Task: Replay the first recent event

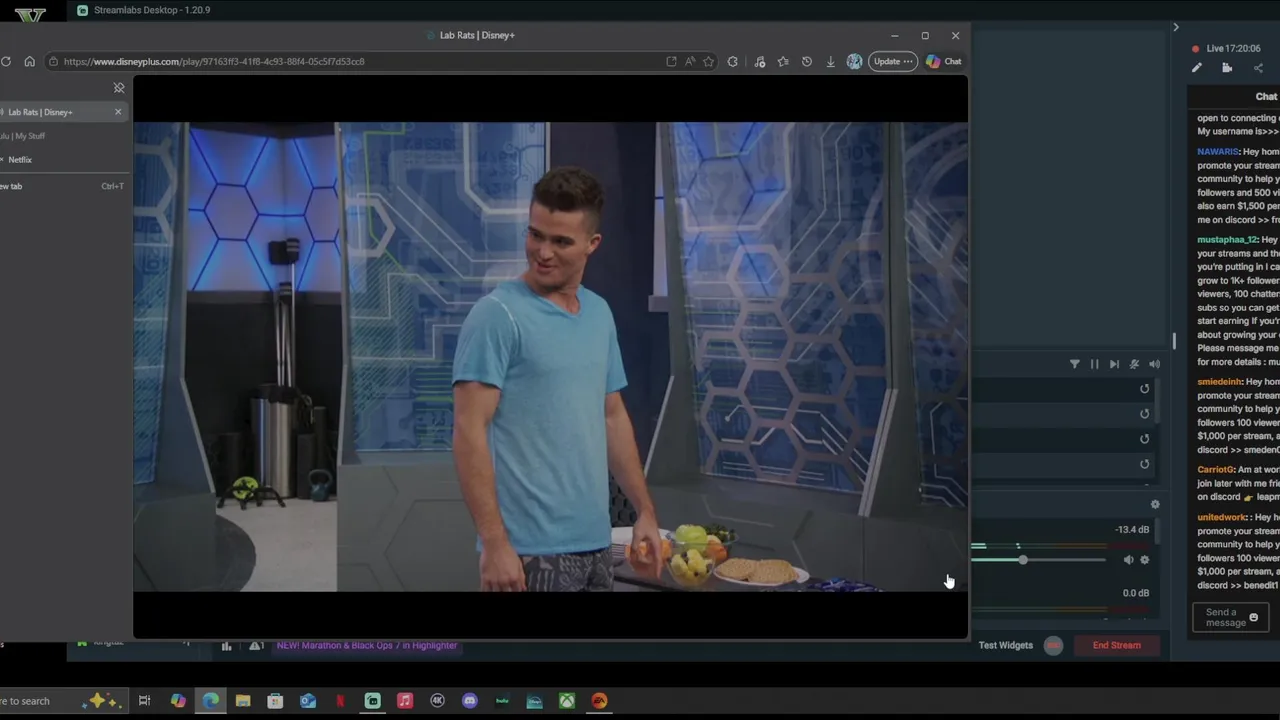Action: coord(1145,389)
